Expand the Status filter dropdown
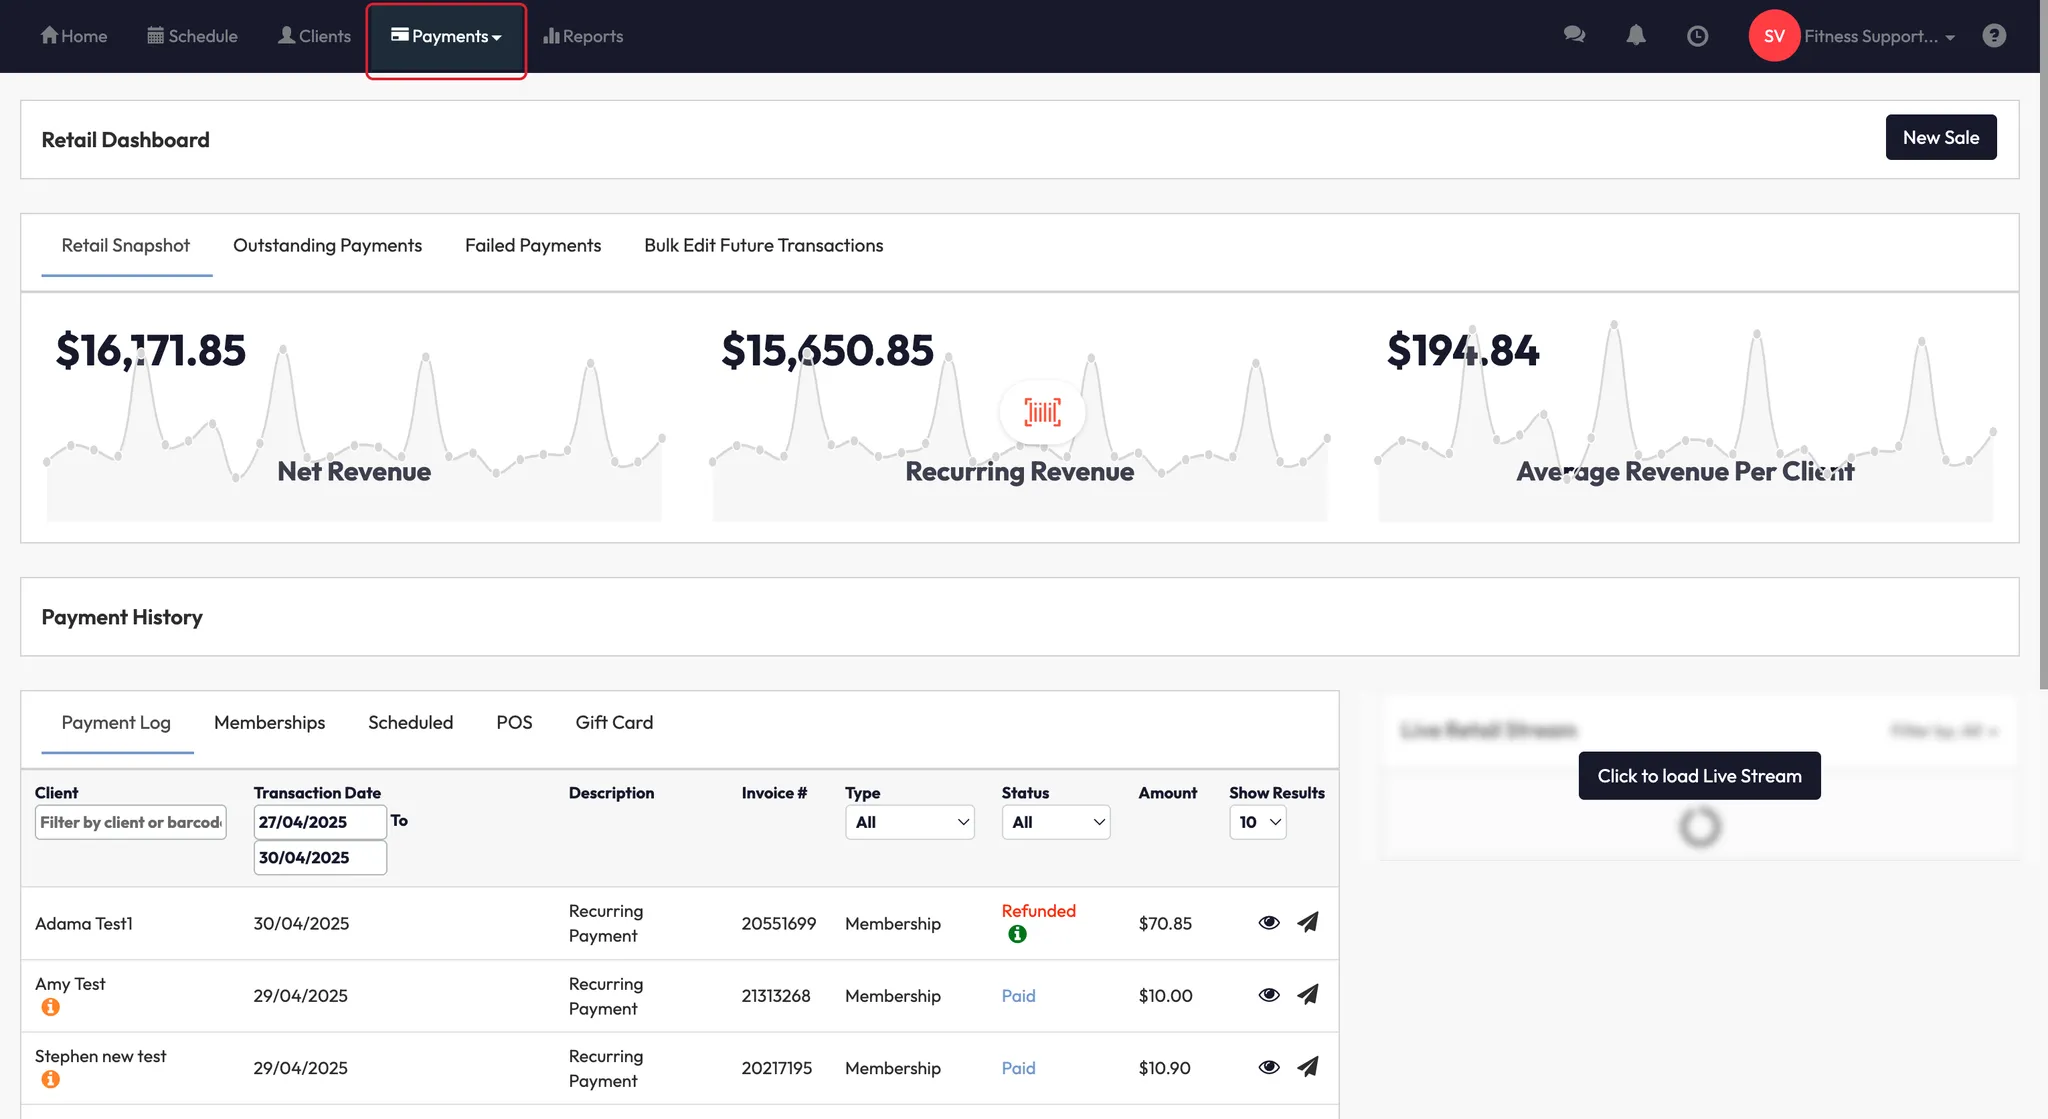This screenshot has height=1119, width=2048. click(x=1055, y=822)
